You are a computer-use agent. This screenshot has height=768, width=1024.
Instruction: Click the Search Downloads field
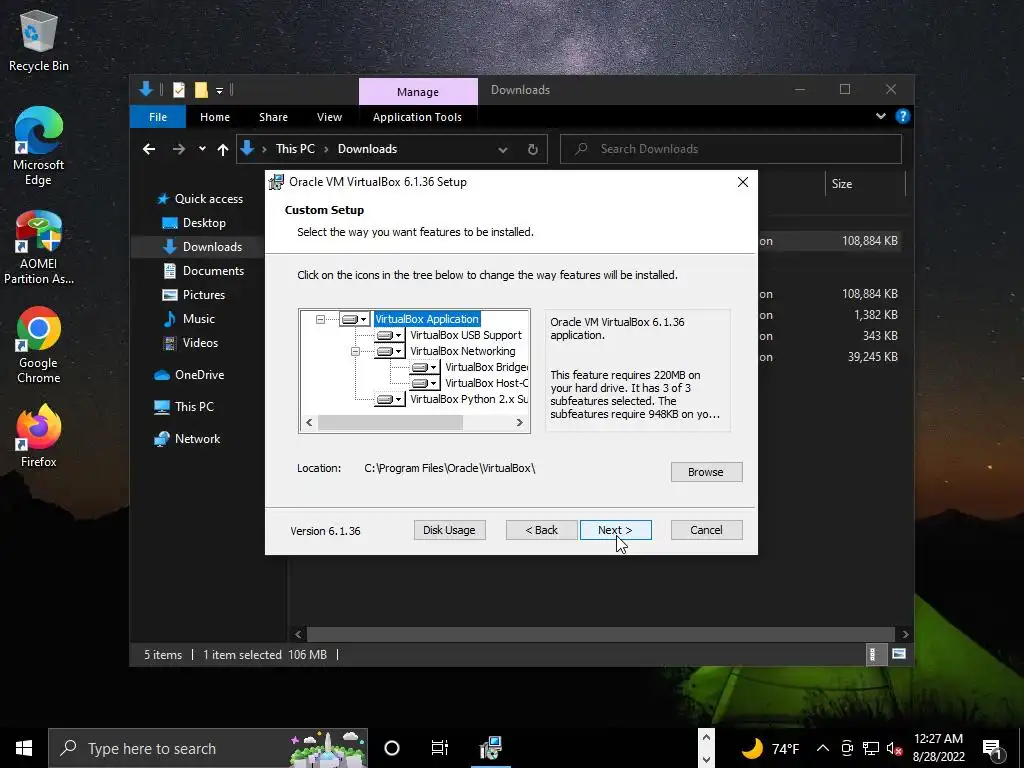coord(731,149)
